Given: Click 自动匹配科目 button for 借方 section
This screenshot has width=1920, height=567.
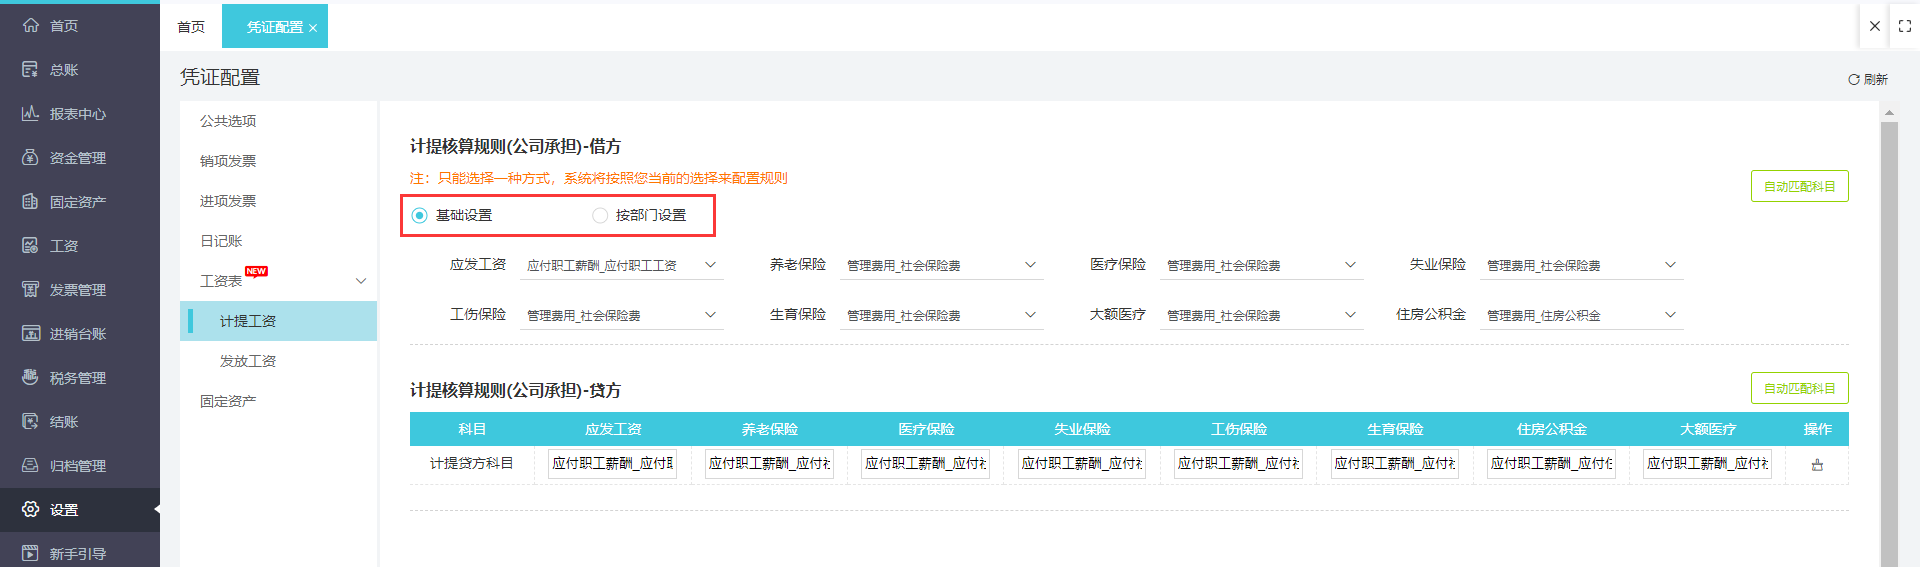Looking at the screenshot, I should pyautogui.click(x=1798, y=186).
